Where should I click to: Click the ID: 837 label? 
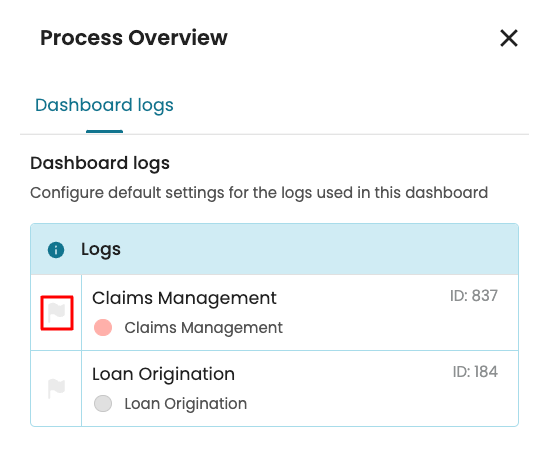point(474,296)
